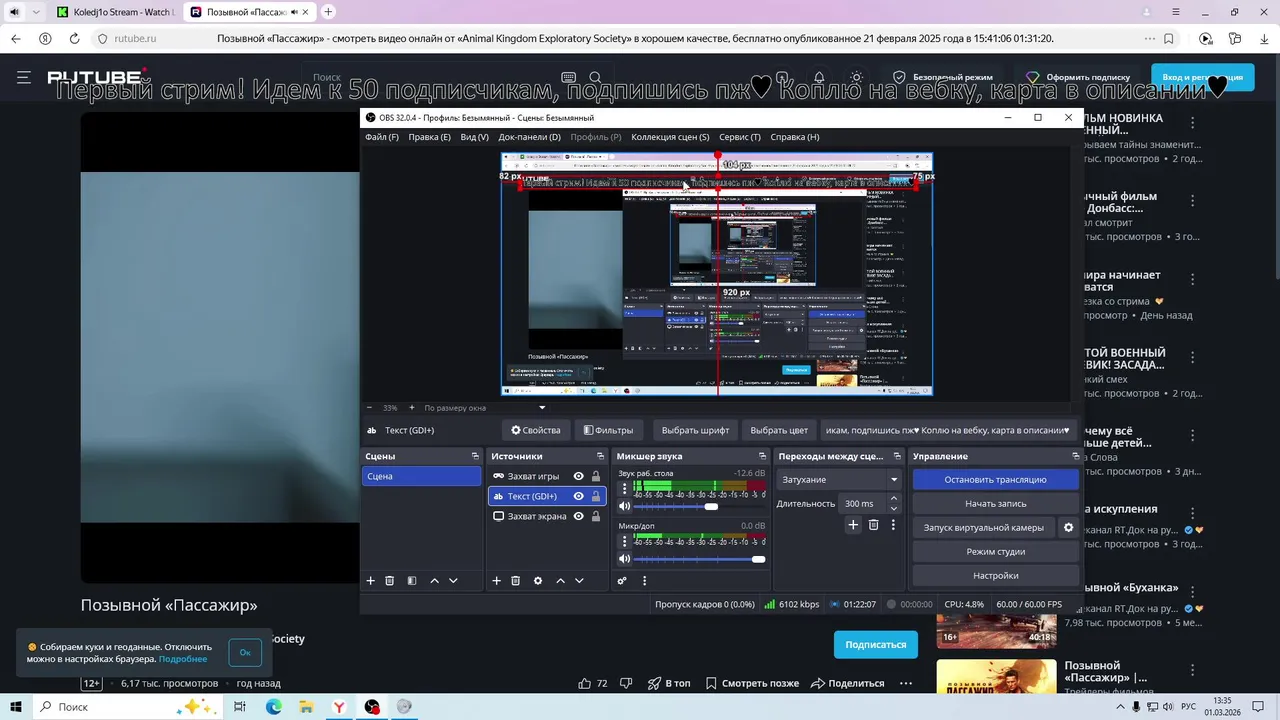
Task: Undock the Сцены panel
Action: coord(475,456)
